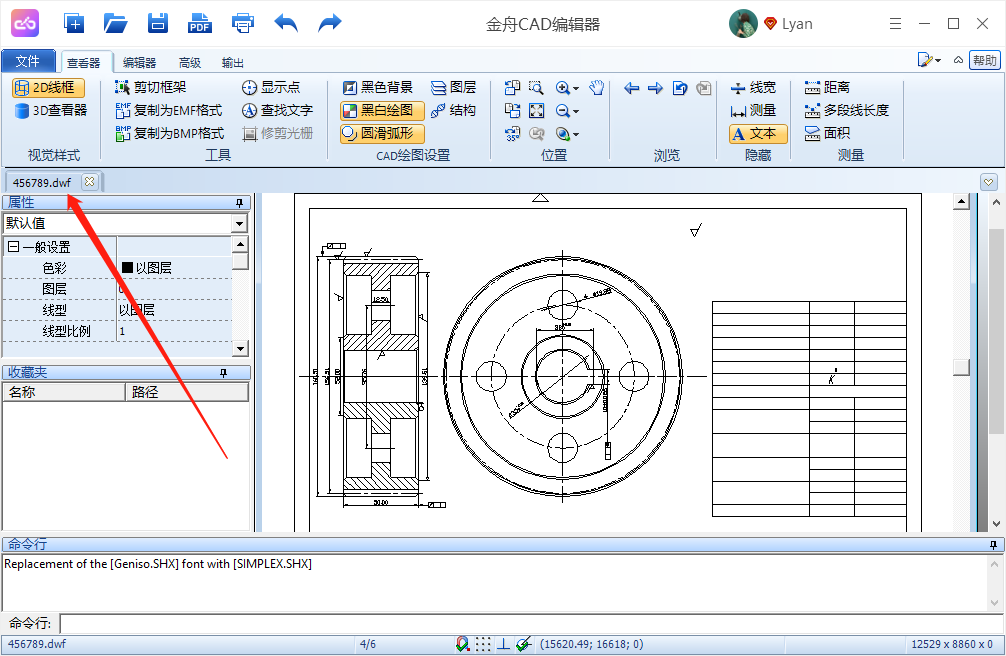
Task: Close the 456789.dwf document tab
Action: (x=89, y=182)
